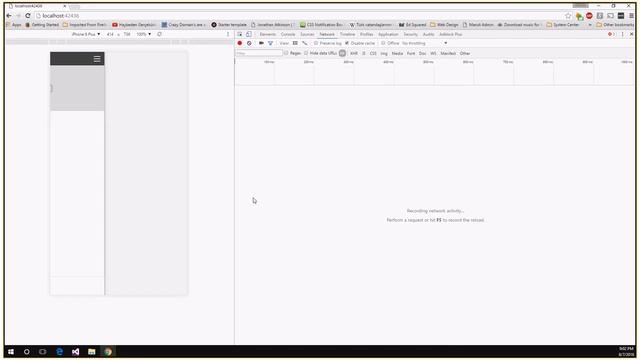Open the Starter template bookmark
This screenshot has height=360, width=640.
click(x=229, y=25)
